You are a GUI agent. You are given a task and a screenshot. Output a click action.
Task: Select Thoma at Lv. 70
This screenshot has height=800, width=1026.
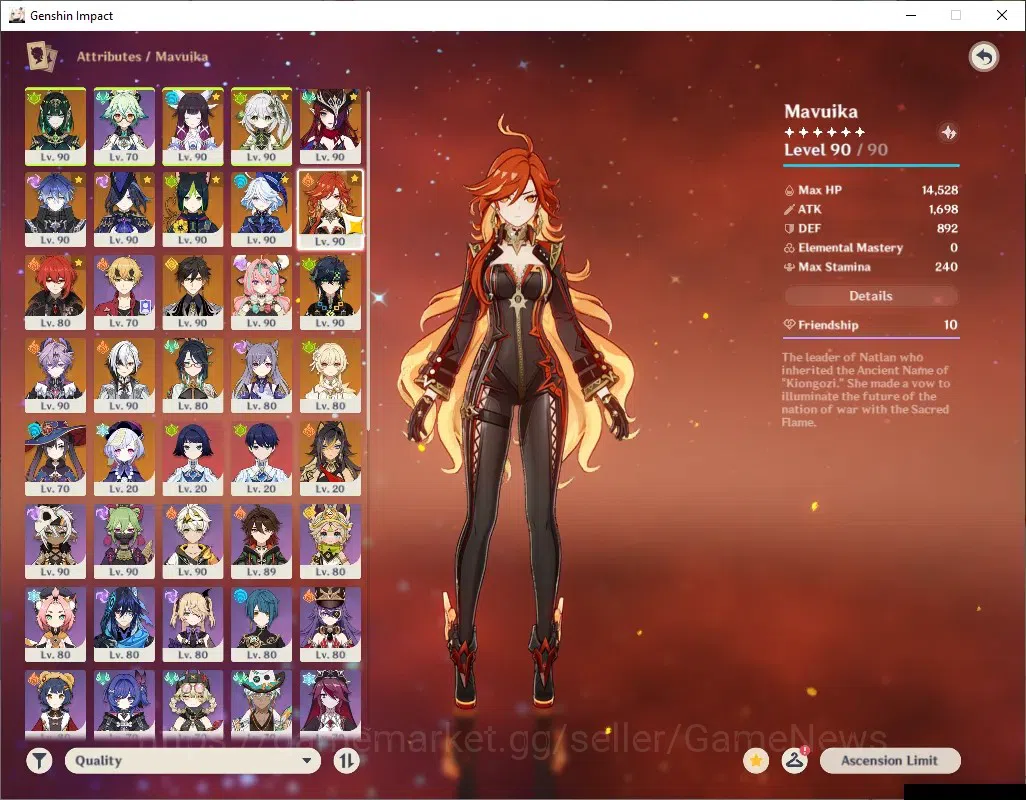click(124, 292)
